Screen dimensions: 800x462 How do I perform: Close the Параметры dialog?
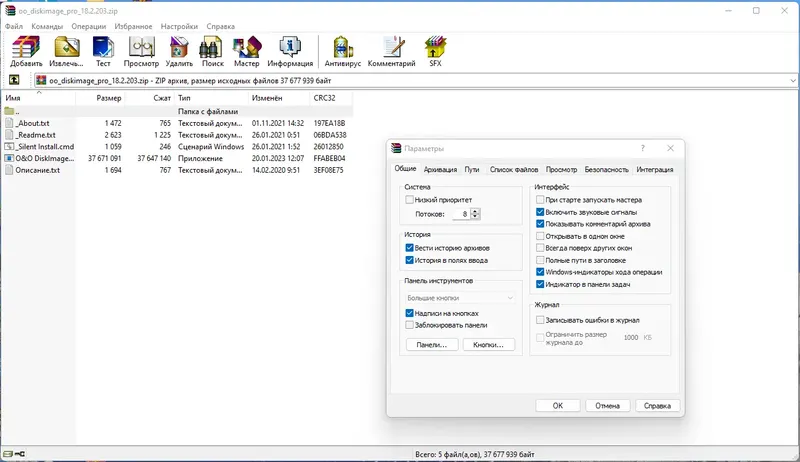point(670,148)
